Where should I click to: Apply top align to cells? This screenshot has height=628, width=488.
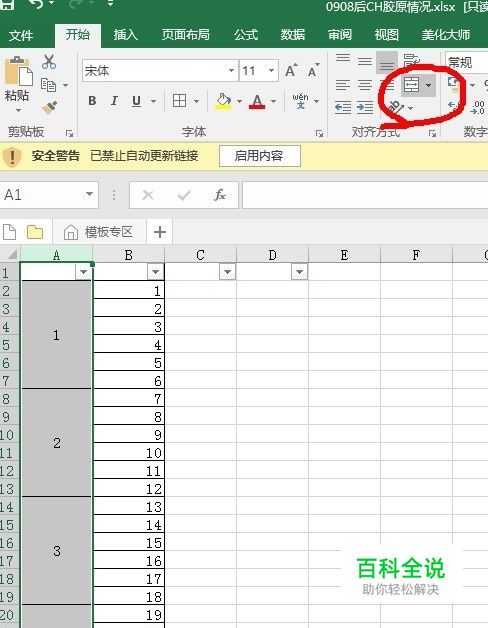click(343, 60)
